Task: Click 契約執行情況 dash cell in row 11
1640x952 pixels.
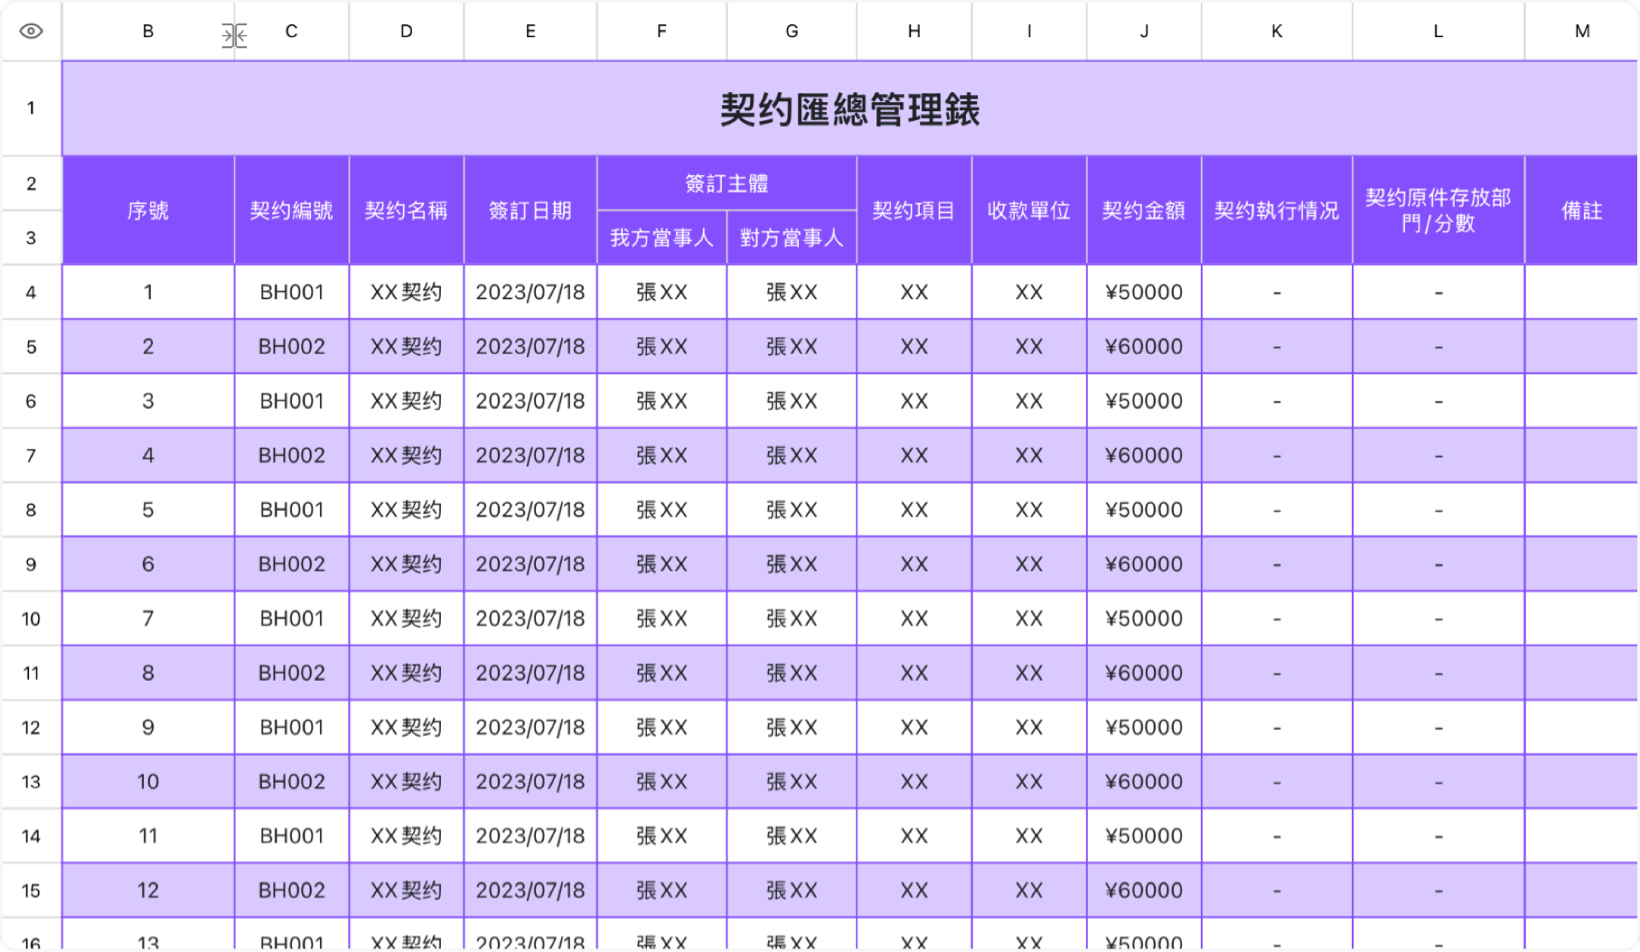Action: (1277, 673)
